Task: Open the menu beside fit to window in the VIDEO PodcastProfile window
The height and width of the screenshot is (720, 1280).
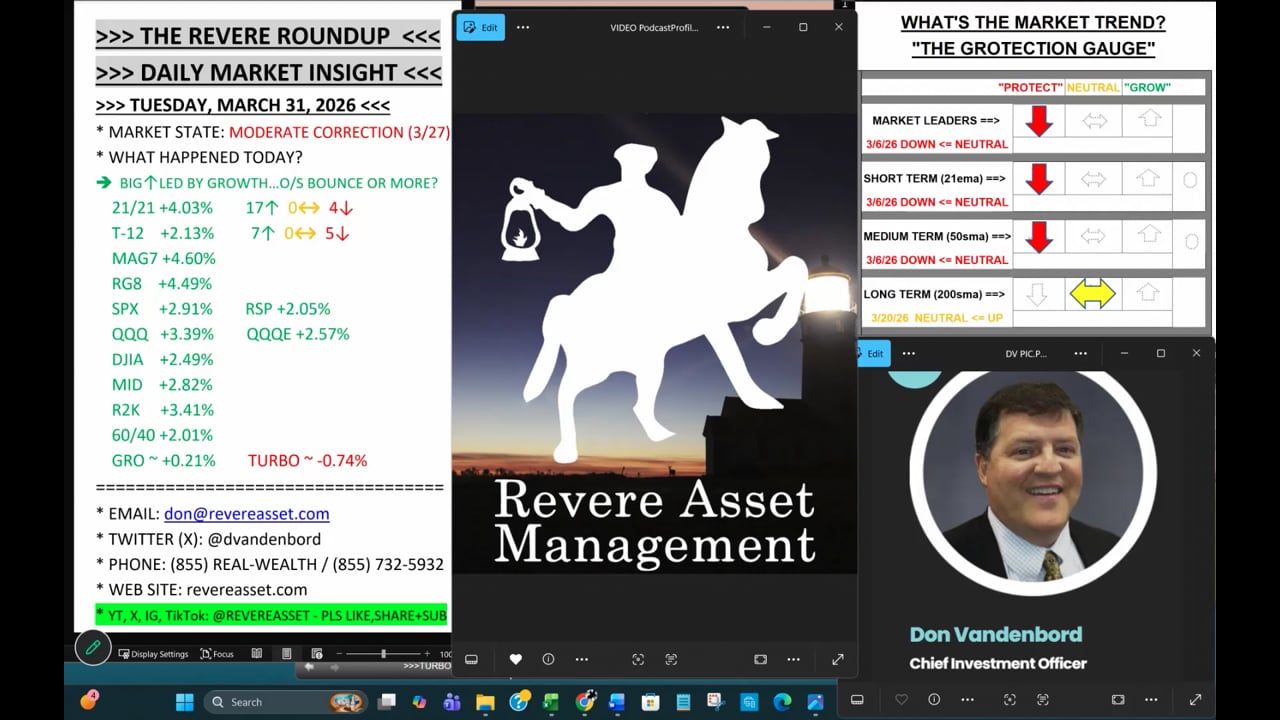Action: pos(793,659)
